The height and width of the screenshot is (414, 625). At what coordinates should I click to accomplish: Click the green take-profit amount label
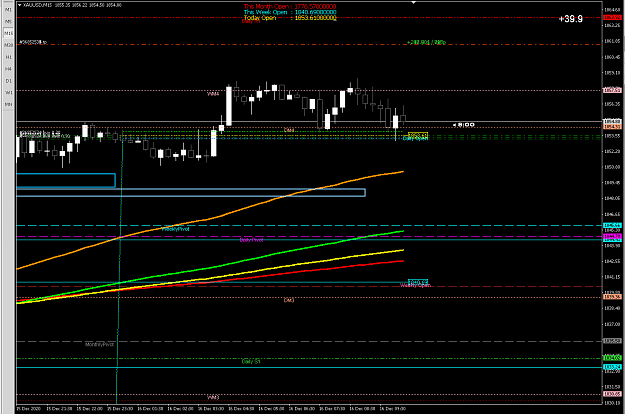[426, 42]
